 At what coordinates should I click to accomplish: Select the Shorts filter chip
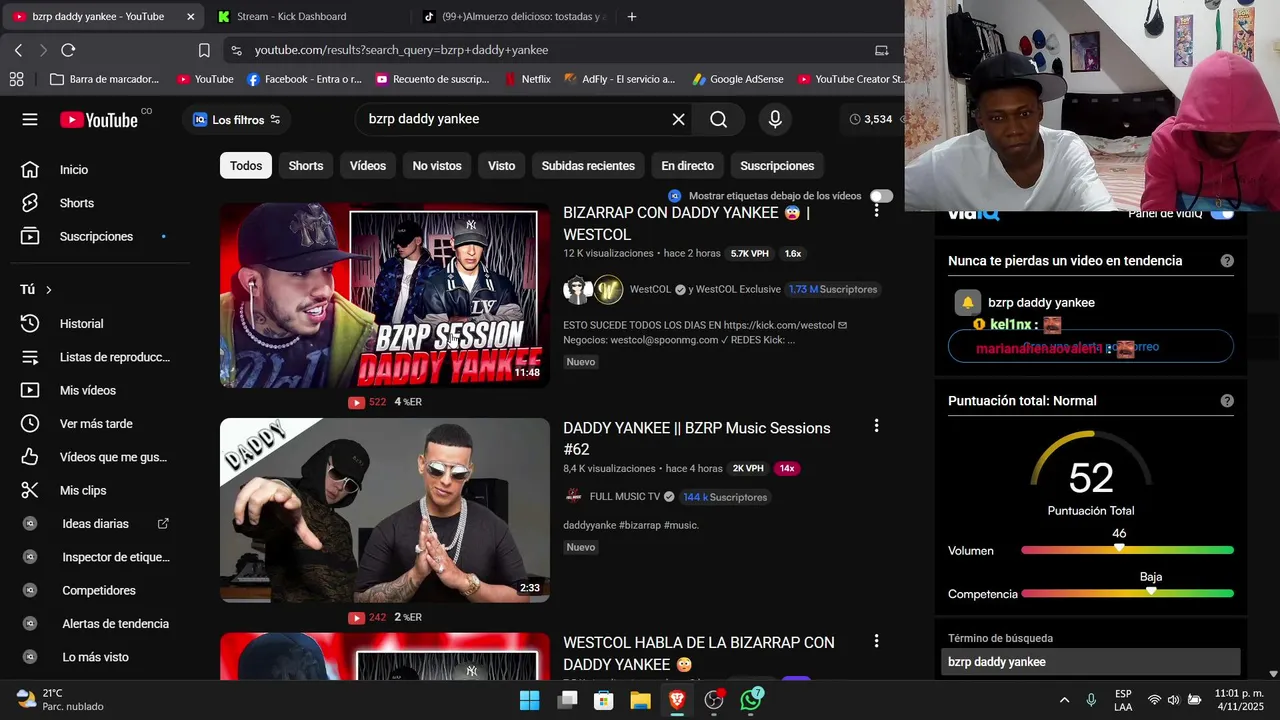[x=306, y=166]
